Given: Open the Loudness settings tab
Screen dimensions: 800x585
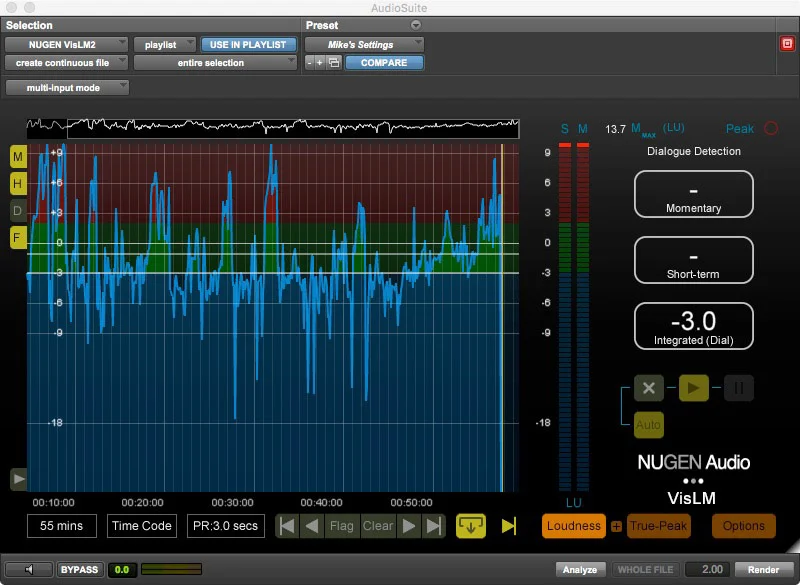Looking at the screenshot, I should 573,526.
